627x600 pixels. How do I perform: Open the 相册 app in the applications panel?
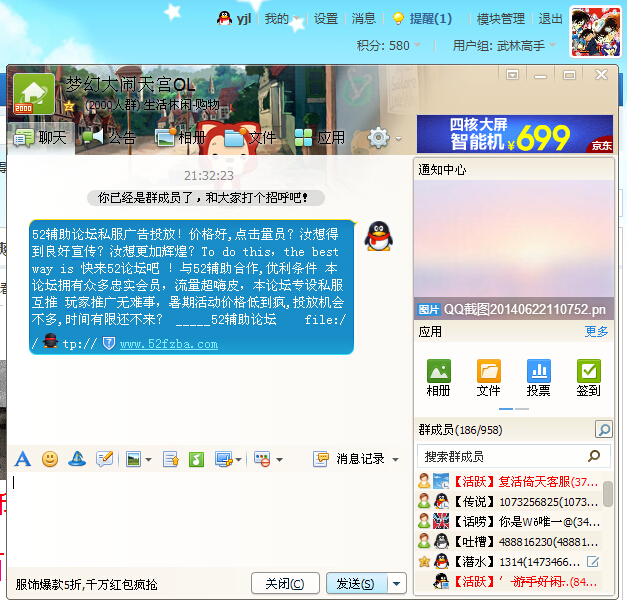(x=439, y=378)
